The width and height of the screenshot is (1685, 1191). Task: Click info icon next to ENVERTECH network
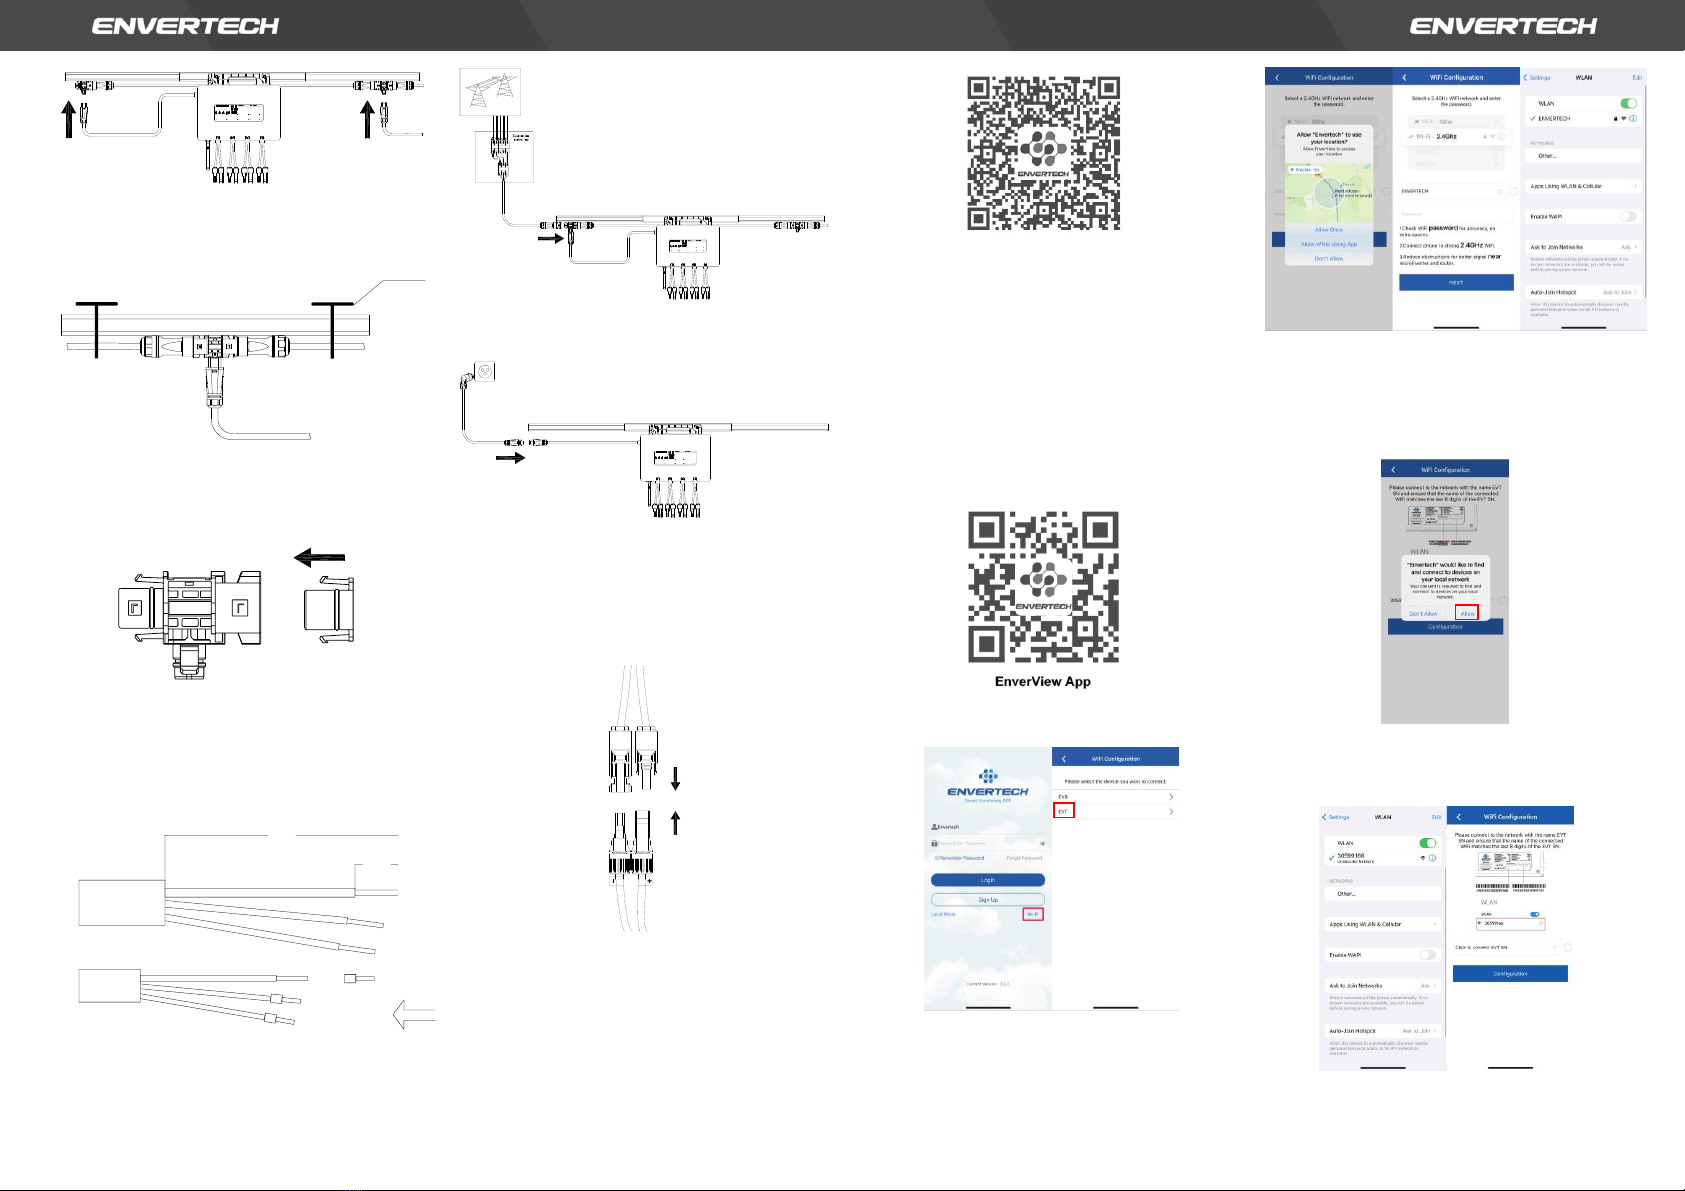[1633, 119]
